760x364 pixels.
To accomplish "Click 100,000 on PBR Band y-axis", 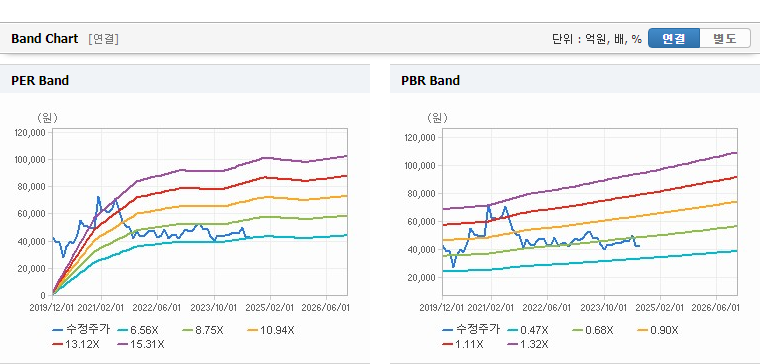I will point(420,166).
